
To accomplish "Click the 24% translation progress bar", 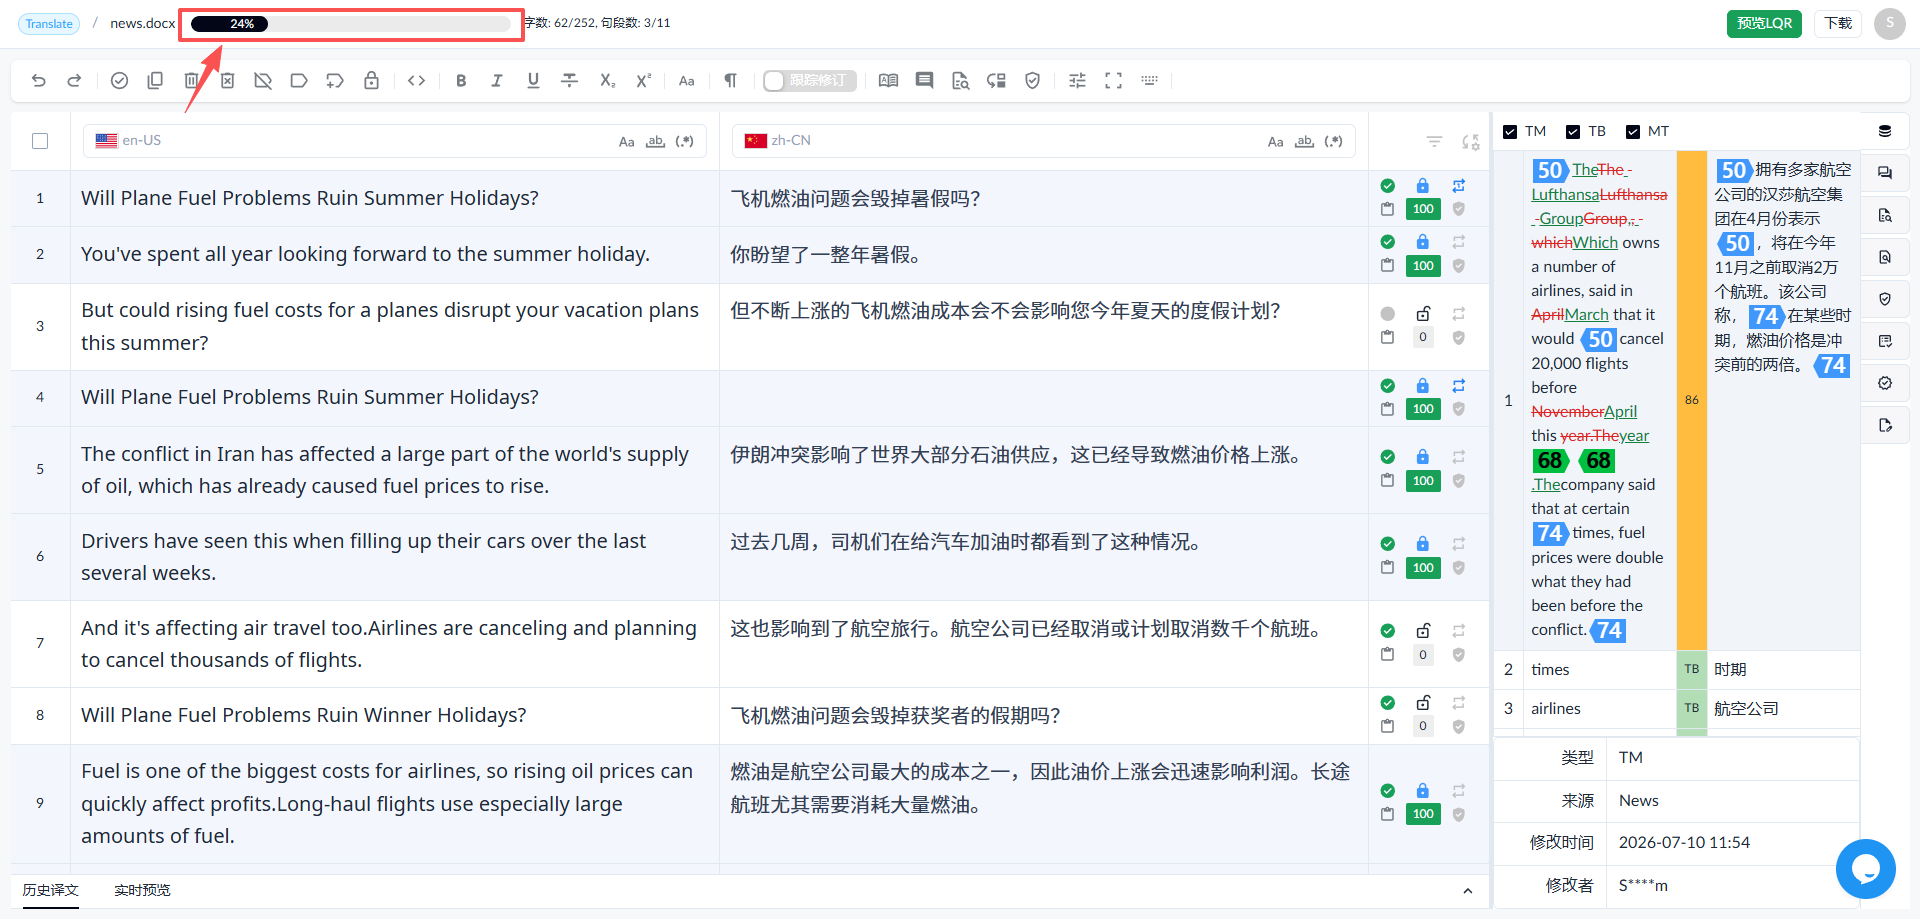I will [x=351, y=24].
